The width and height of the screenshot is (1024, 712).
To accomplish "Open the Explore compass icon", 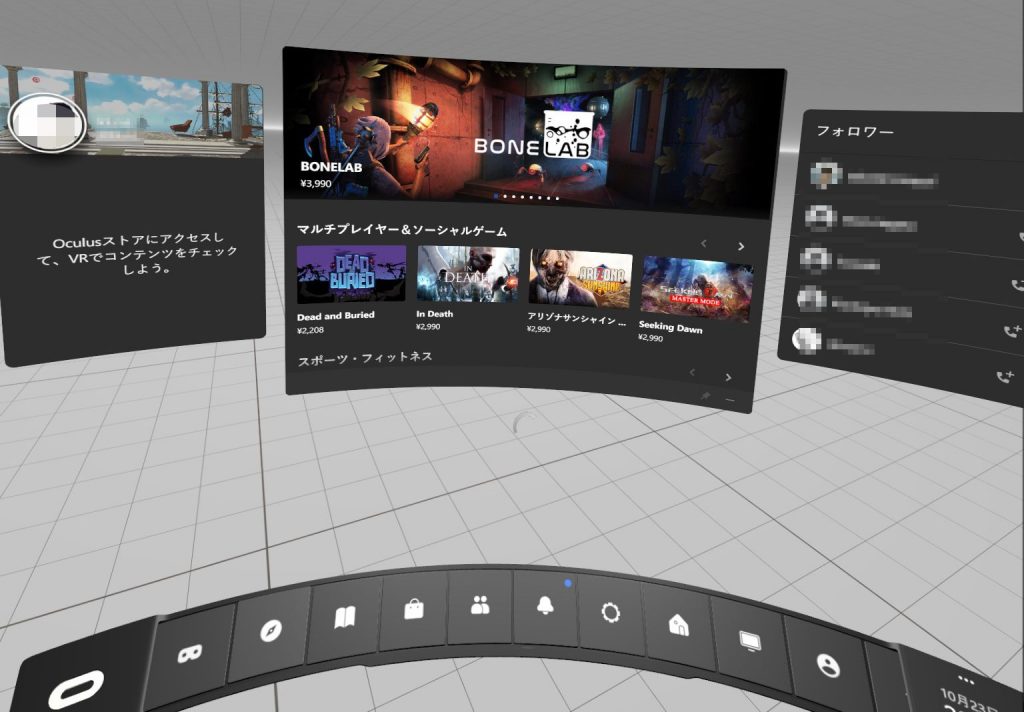I will [270, 630].
